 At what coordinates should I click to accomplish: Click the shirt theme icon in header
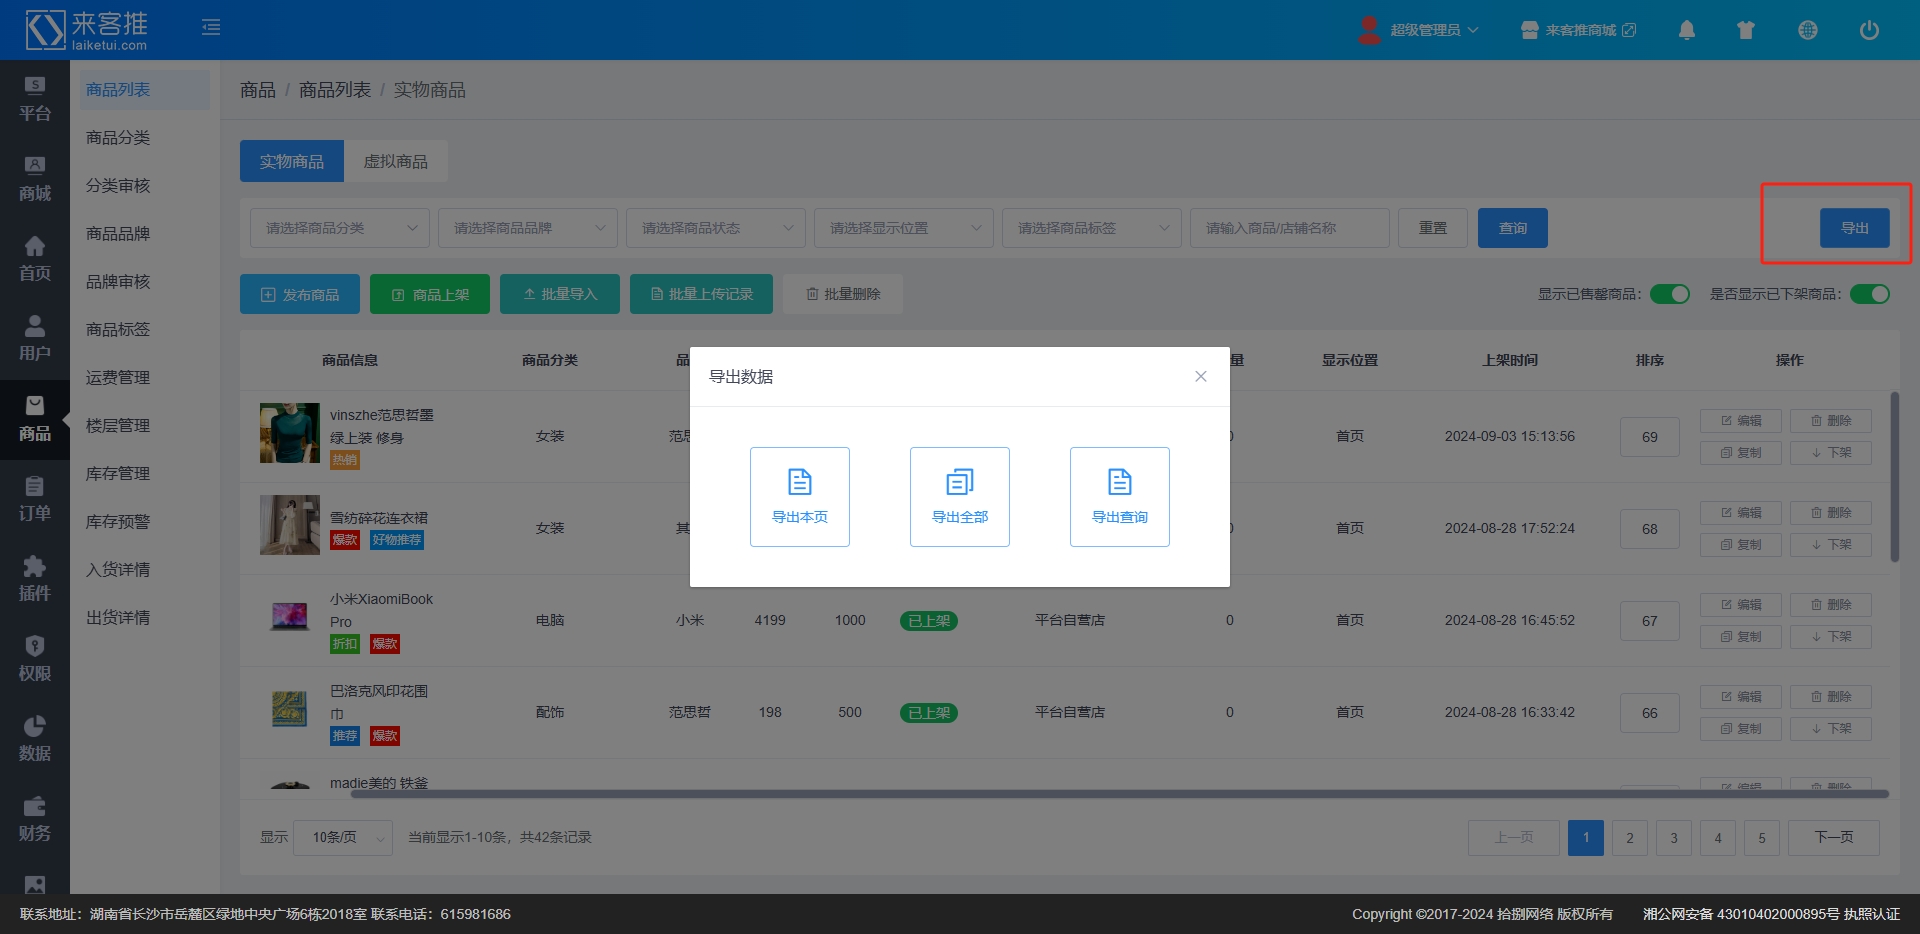[1746, 30]
